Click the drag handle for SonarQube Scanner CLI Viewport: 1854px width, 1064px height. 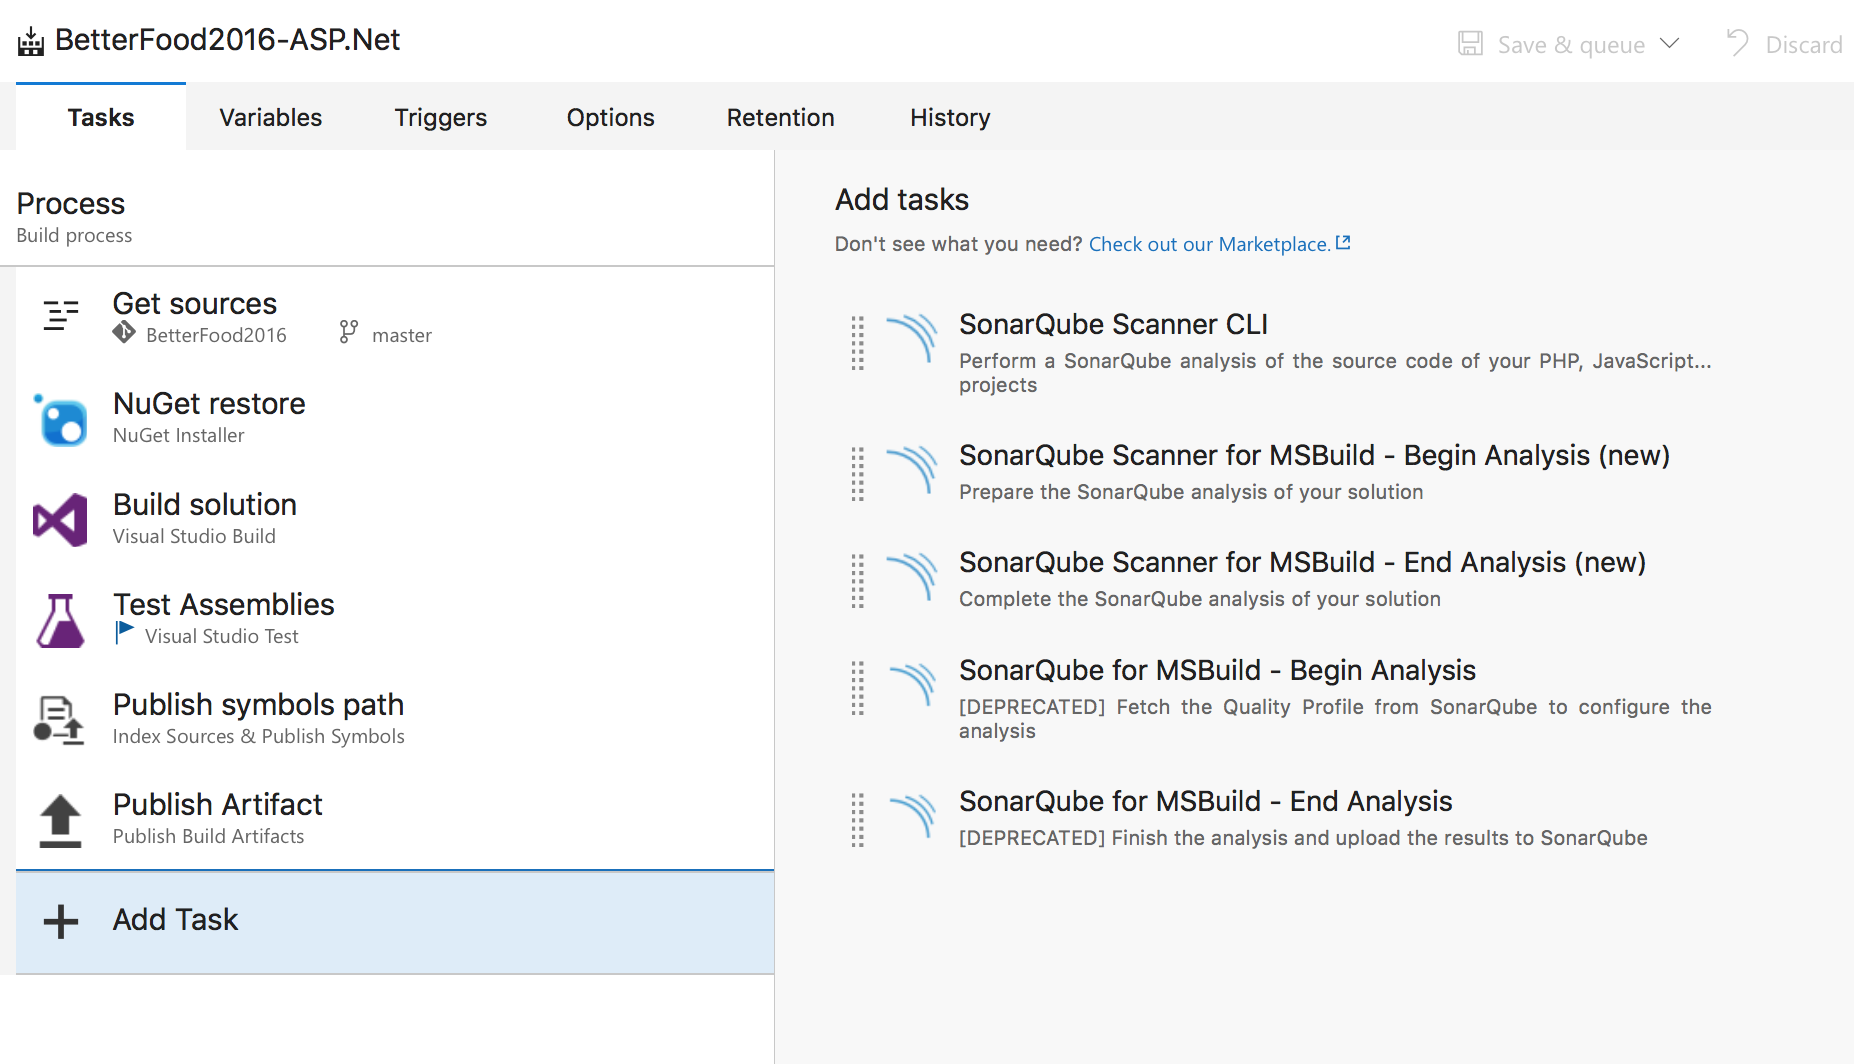[x=857, y=343]
